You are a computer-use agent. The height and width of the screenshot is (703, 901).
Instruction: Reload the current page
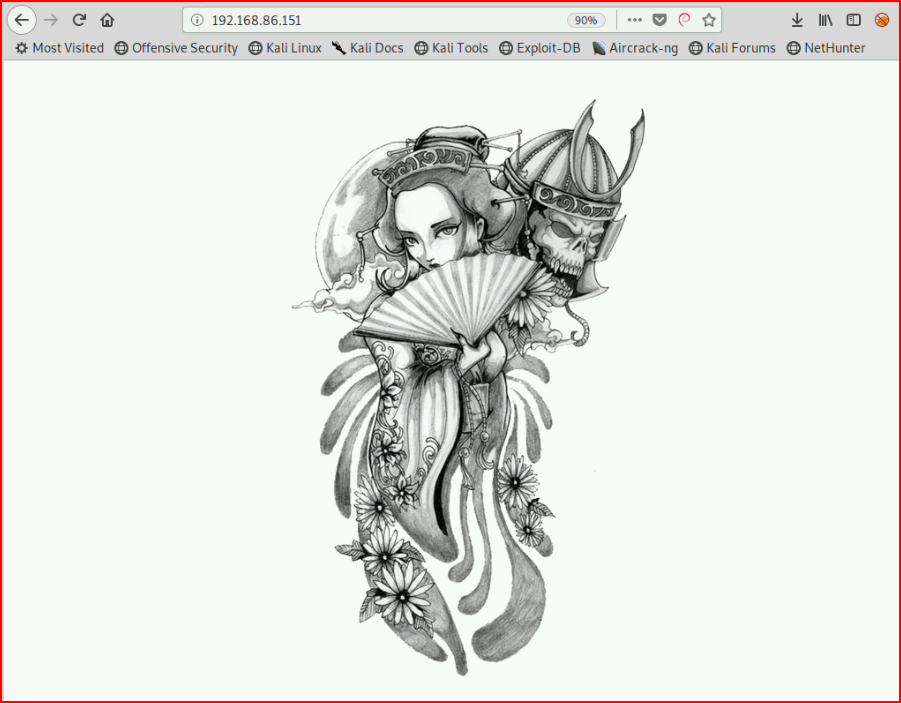[79, 20]
